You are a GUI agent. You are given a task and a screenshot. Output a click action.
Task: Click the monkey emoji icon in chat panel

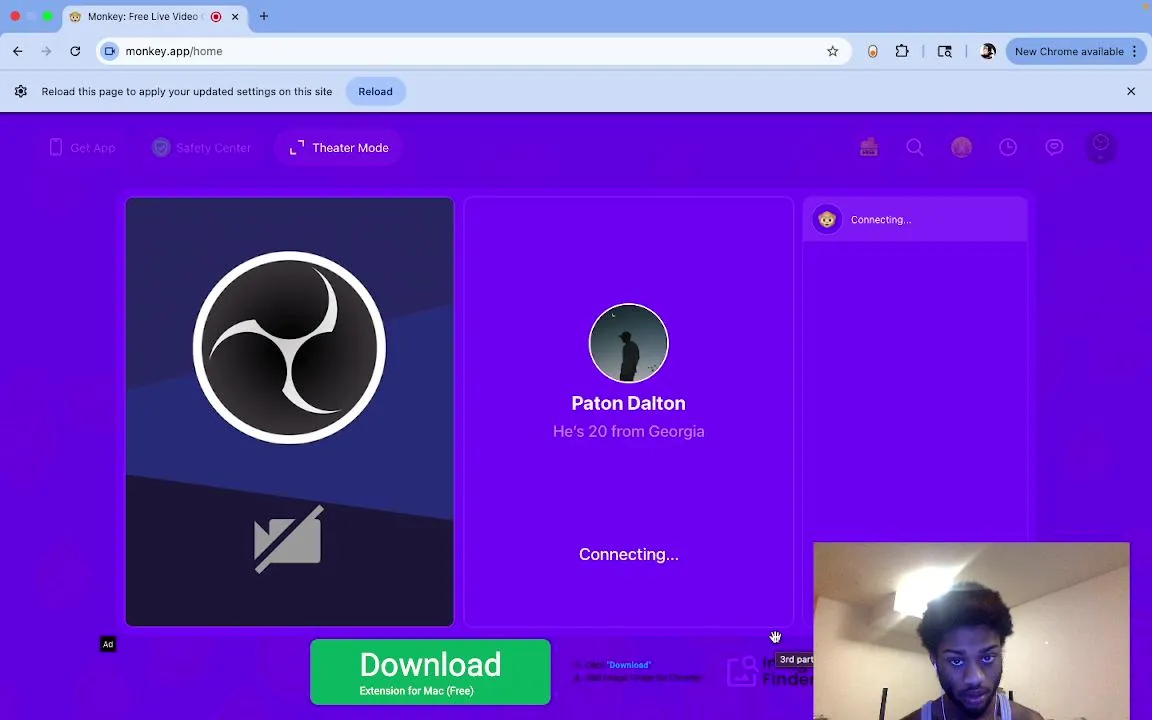(x=827, y=220)
